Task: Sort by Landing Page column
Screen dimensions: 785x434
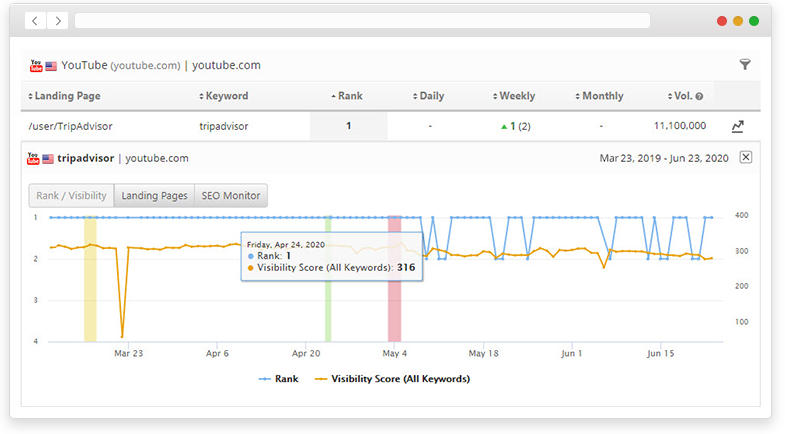Action: click(67, 97)
